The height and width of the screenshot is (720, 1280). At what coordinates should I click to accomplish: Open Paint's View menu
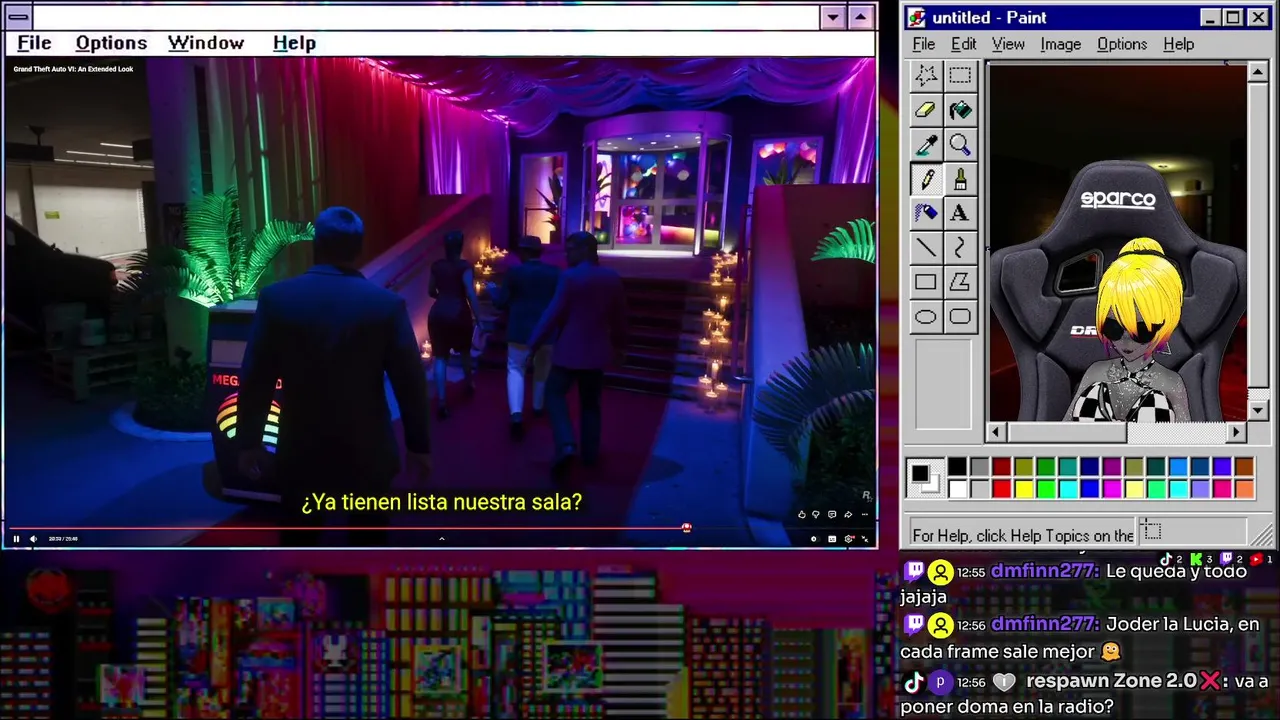[x=1008, y=44]
